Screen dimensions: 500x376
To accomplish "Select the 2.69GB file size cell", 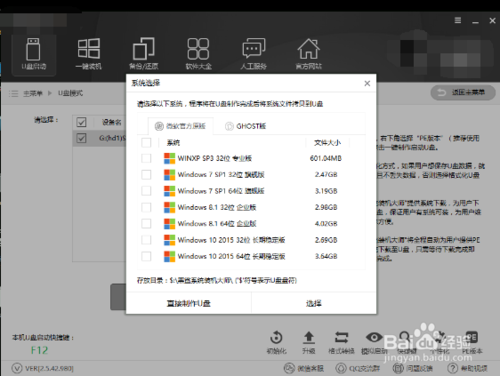I will click(326, 240).
